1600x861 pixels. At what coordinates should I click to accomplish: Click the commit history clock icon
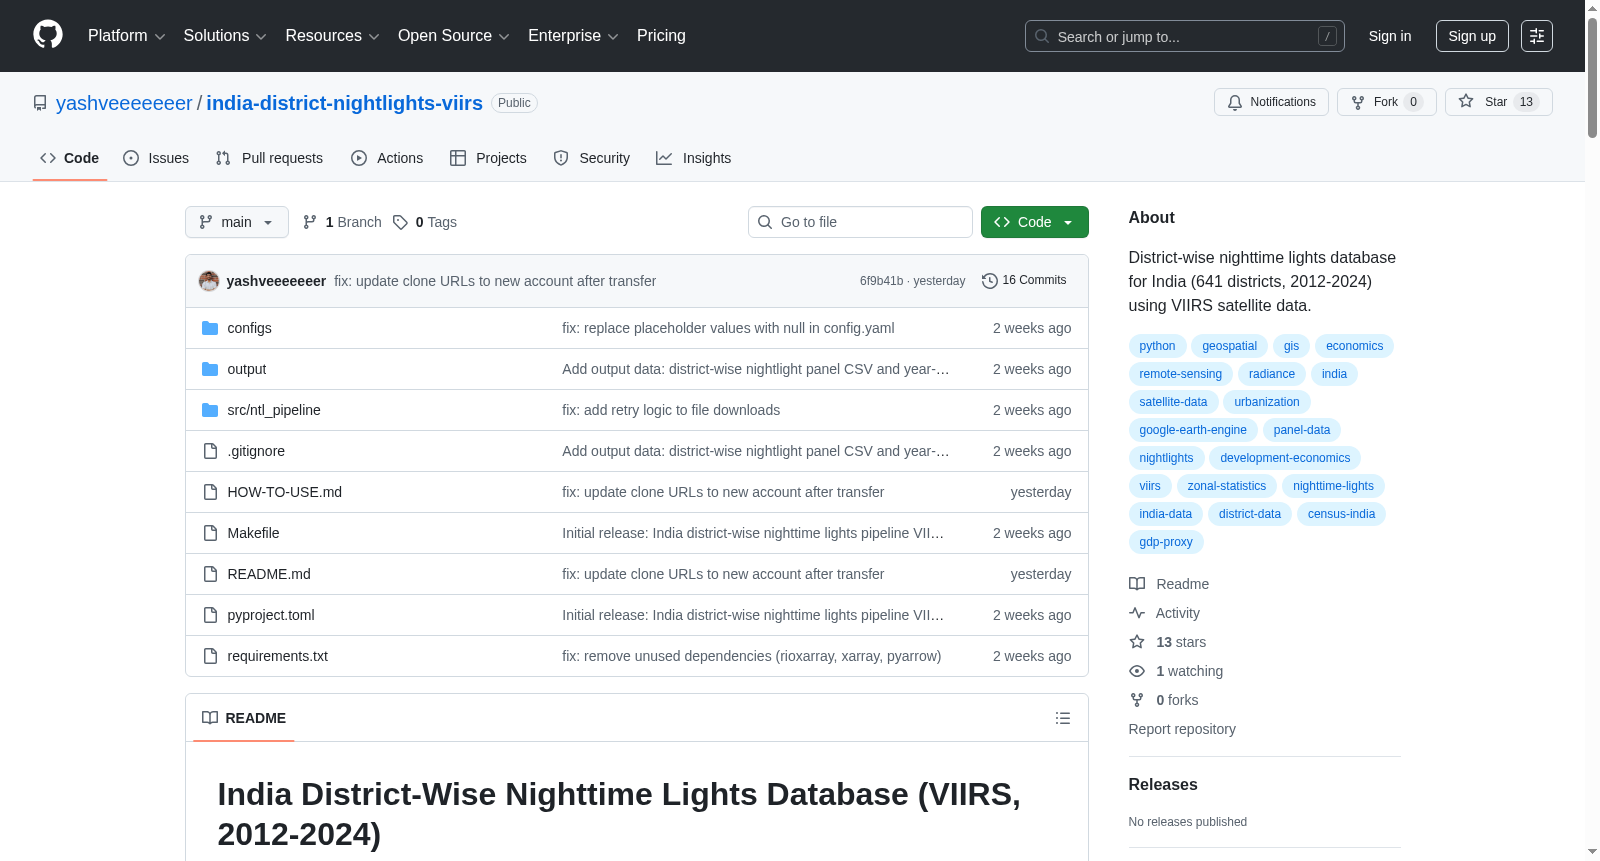click(x=990, y=281)
